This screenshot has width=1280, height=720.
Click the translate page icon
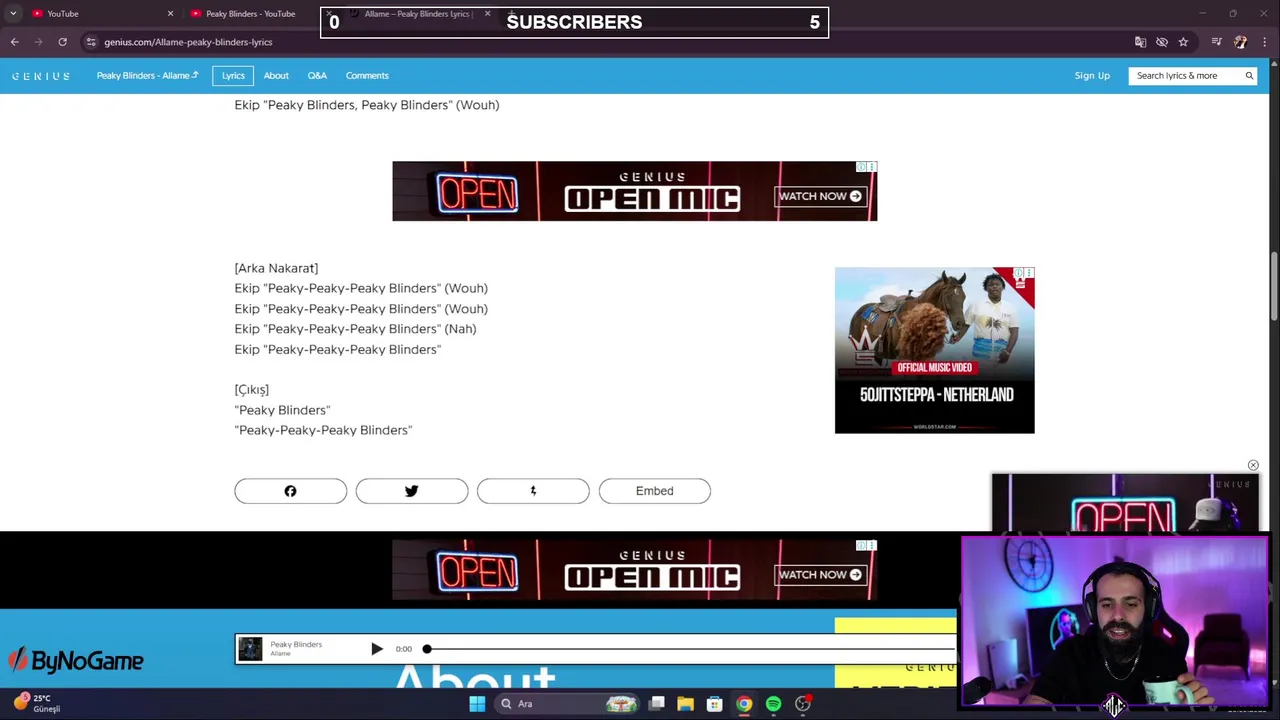[x=1140, y=42]
